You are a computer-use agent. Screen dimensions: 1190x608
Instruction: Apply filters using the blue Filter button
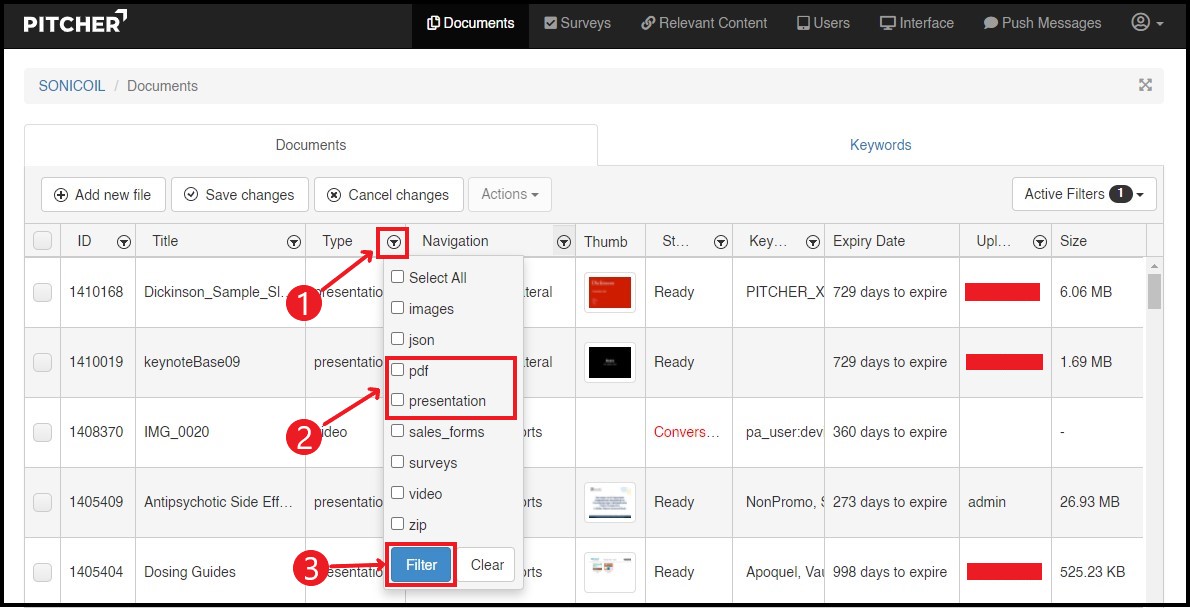tap(420, 564)
